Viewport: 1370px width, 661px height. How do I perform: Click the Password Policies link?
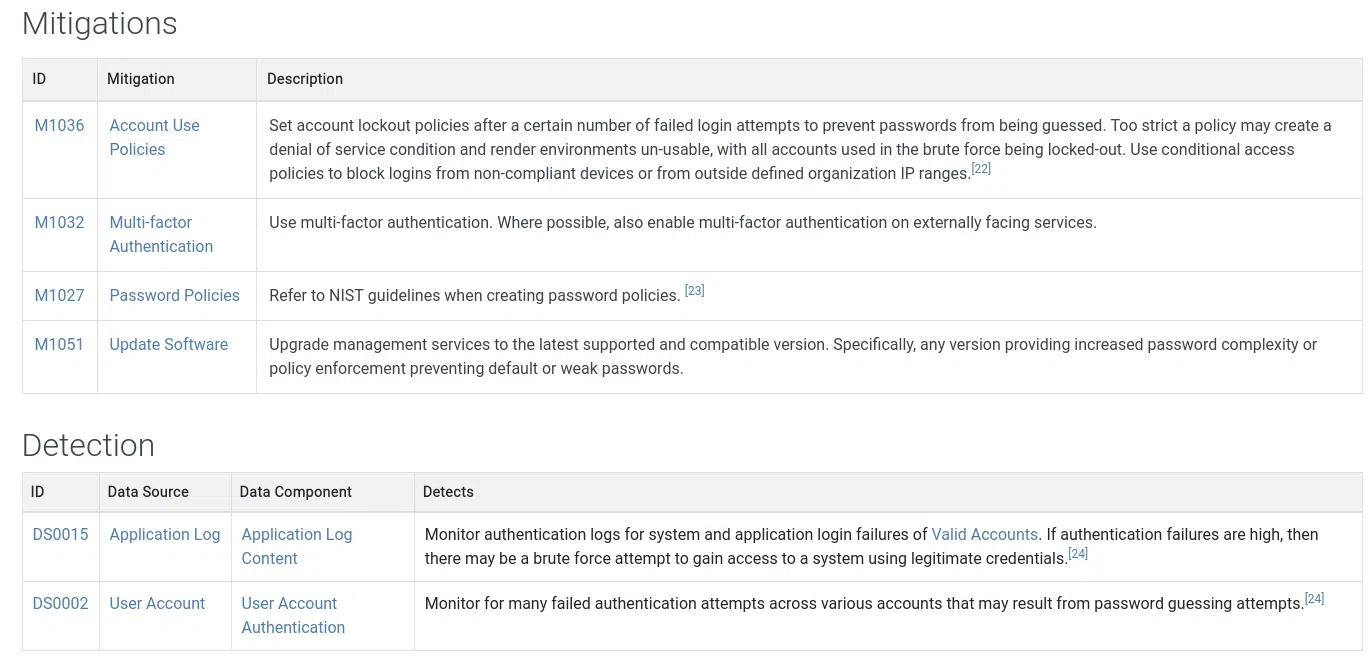[174, 295]
